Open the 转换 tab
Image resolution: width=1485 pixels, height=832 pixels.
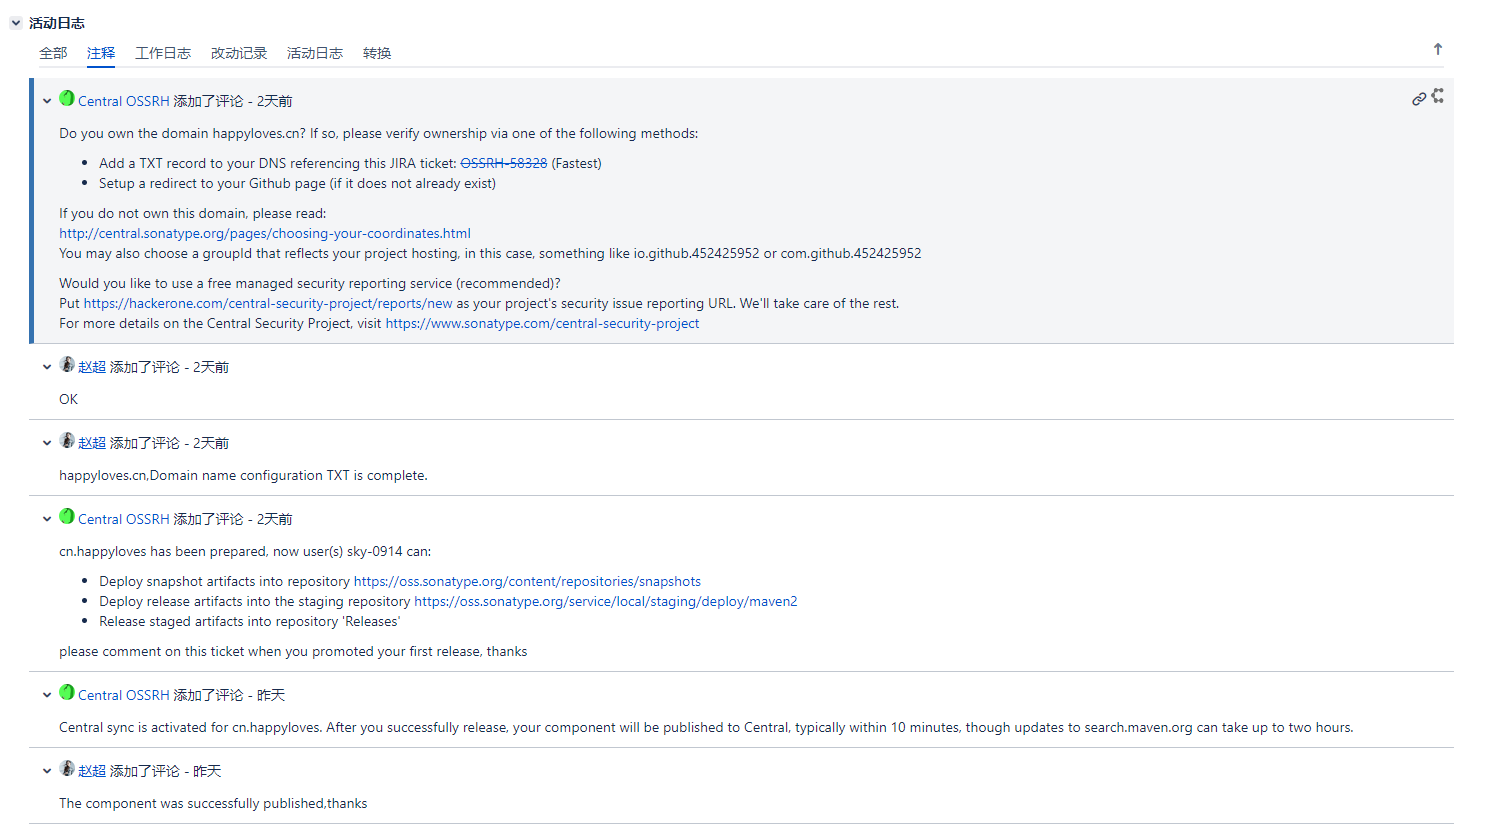(x=377, y=53)
